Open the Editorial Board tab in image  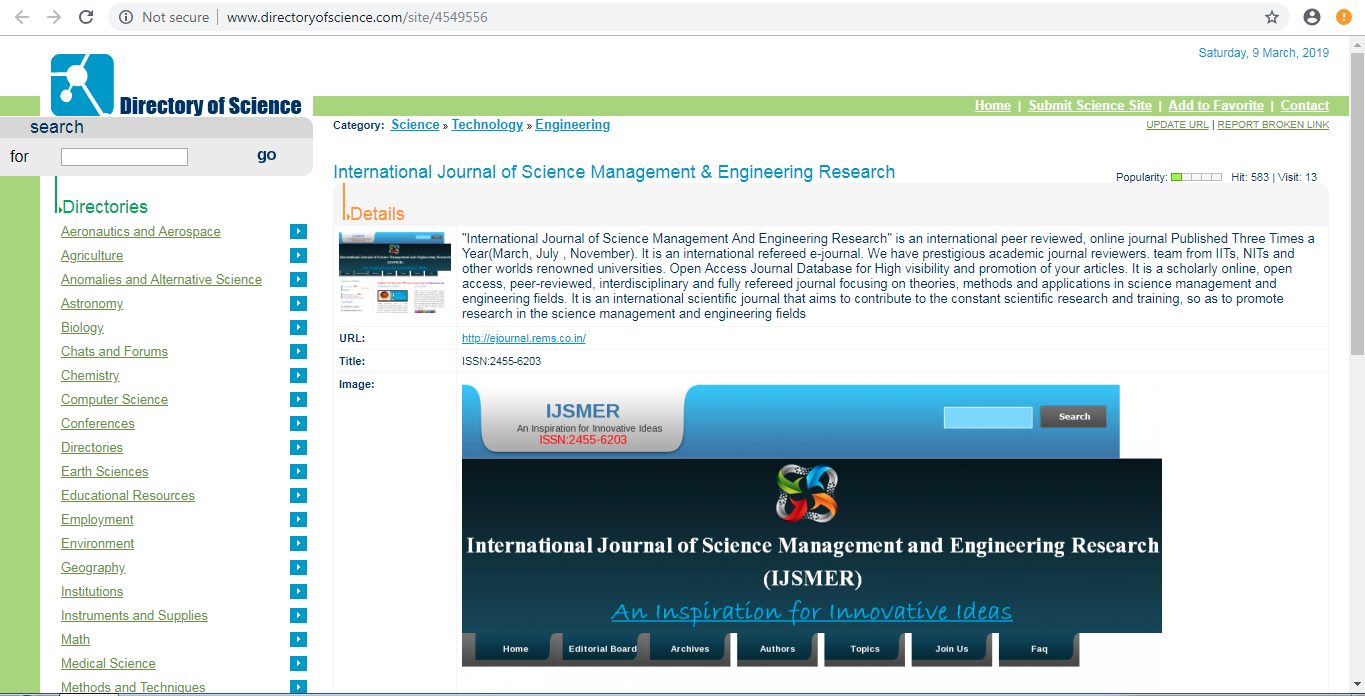(x=602, y=649)
